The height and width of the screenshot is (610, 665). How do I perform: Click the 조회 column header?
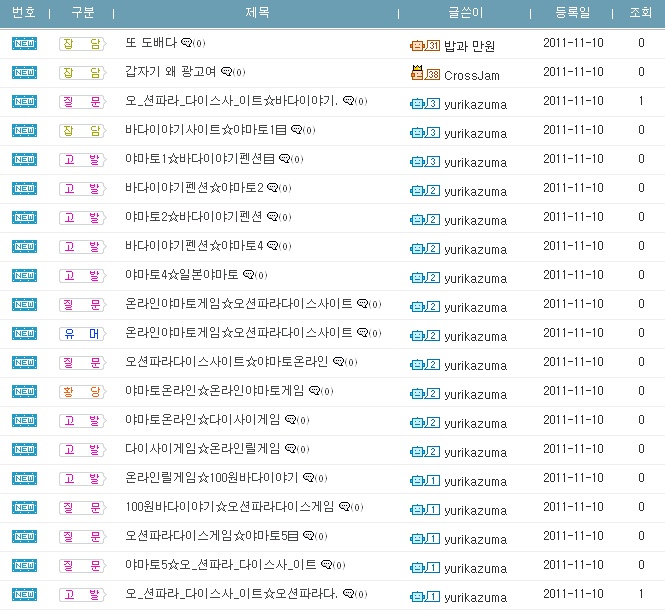(641, 13)
